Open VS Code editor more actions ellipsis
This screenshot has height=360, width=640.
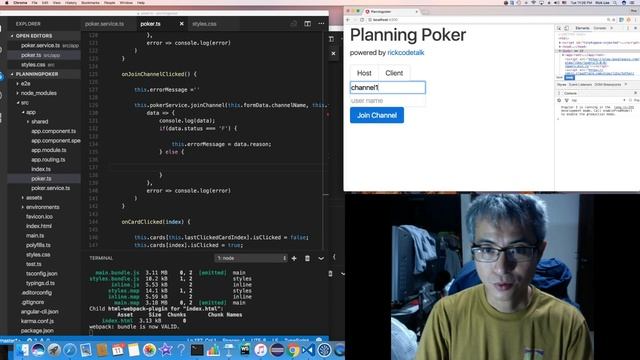coord(321,24)
